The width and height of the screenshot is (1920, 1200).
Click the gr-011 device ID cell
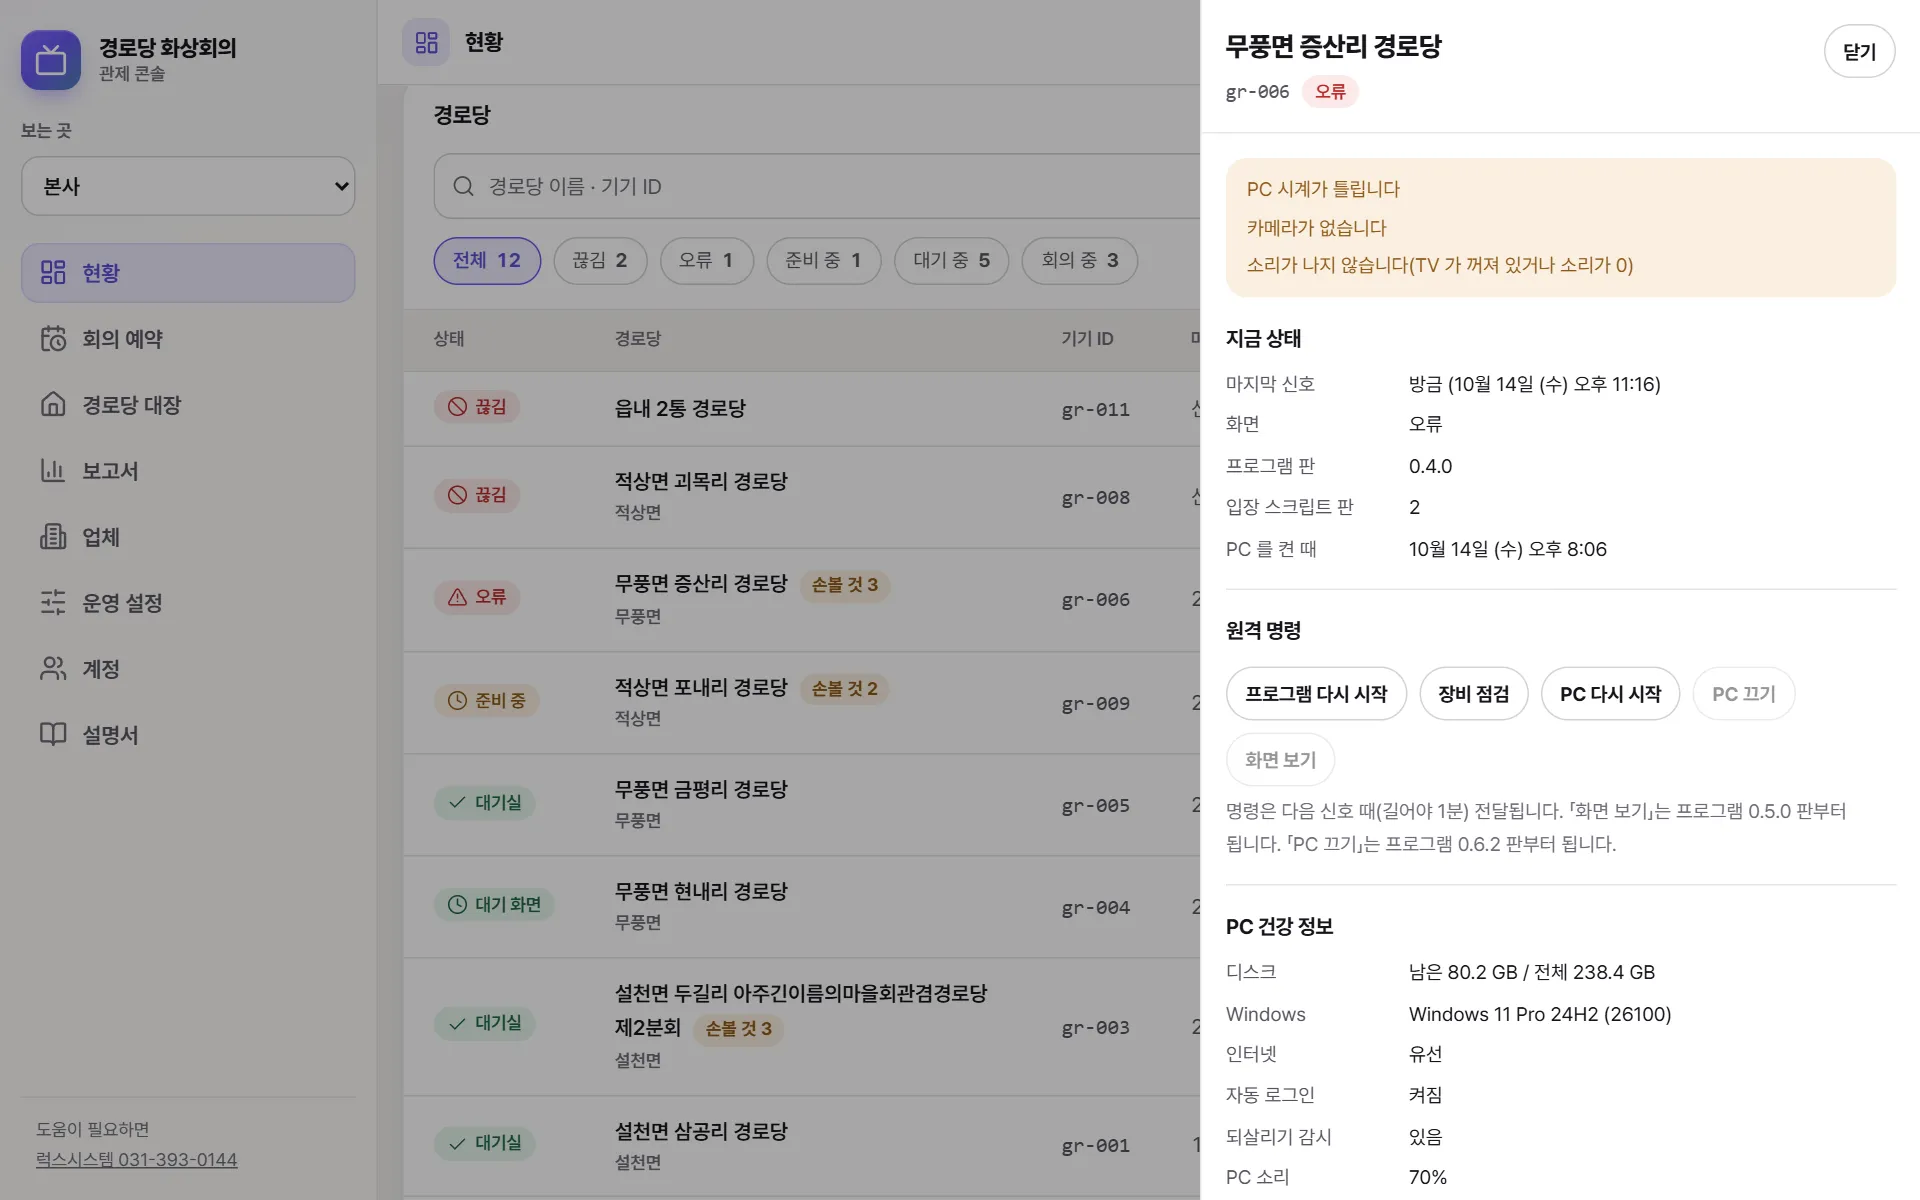click(x=1096, y=410)
